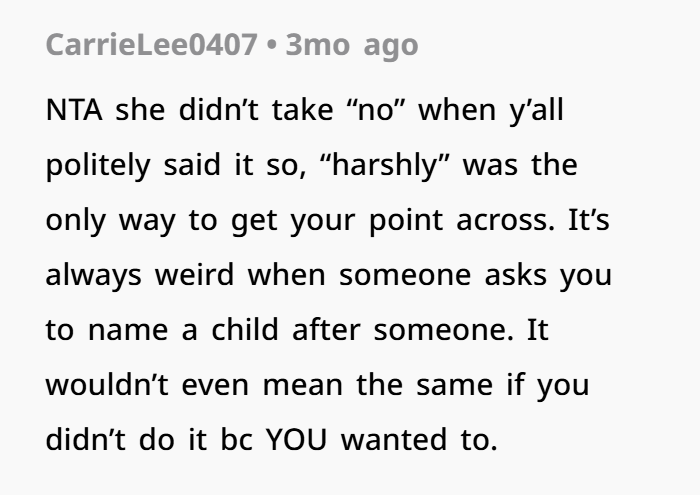Click the word y'all in the first line
This screenshot has width=700, height=495.
536,110
